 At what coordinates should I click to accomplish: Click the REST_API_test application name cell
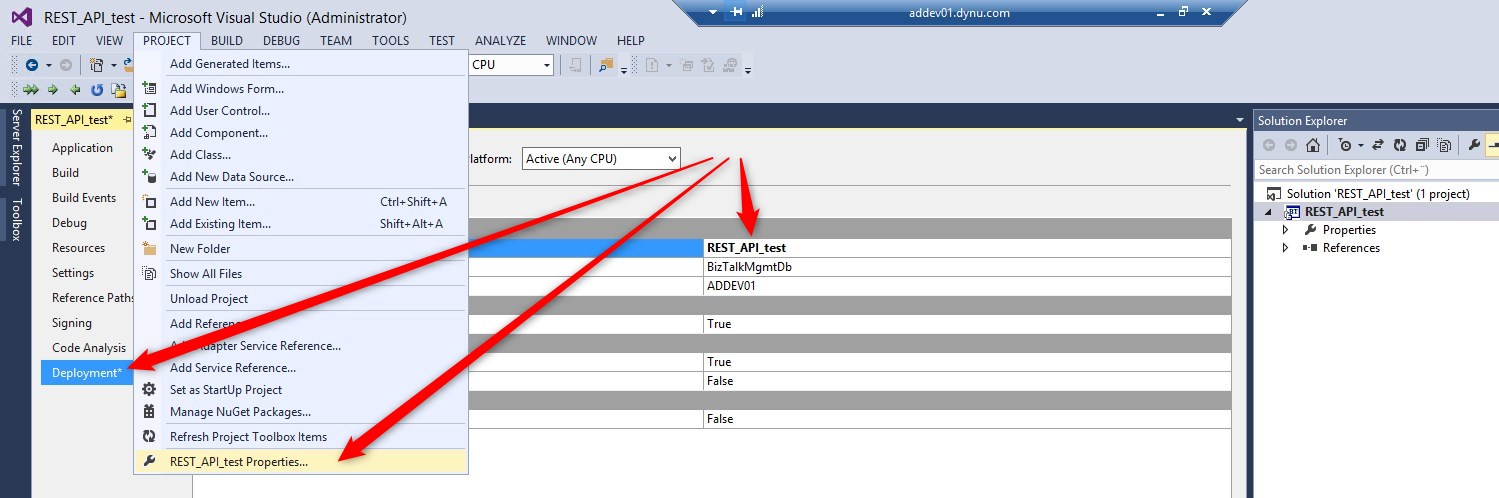[967, 248]
